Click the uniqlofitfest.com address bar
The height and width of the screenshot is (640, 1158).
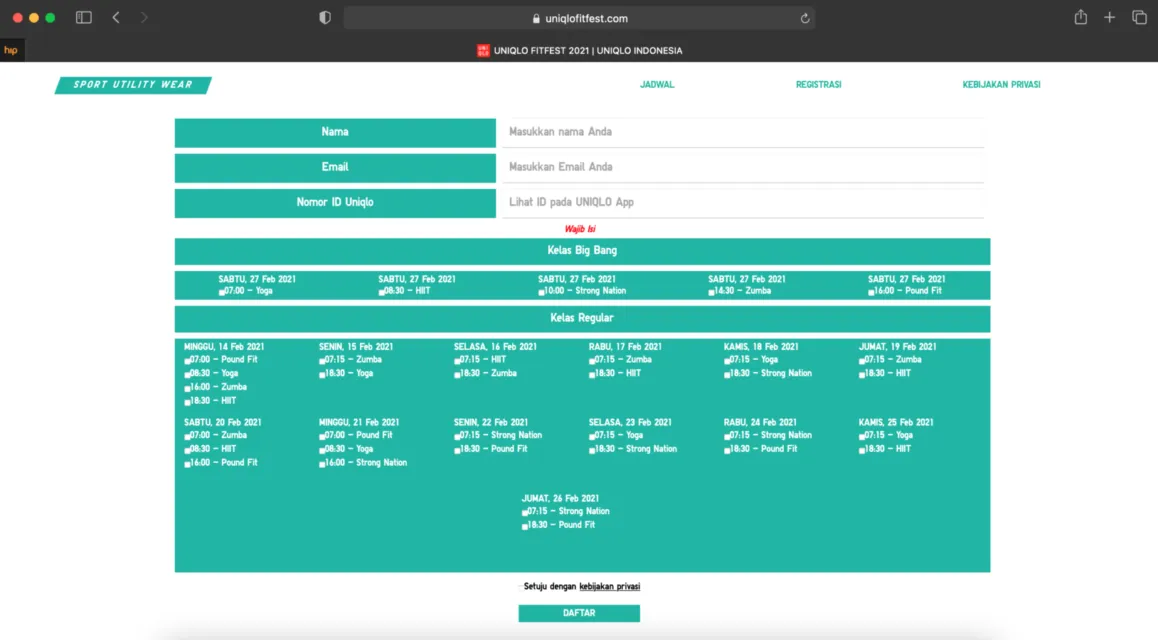[579, 18]
